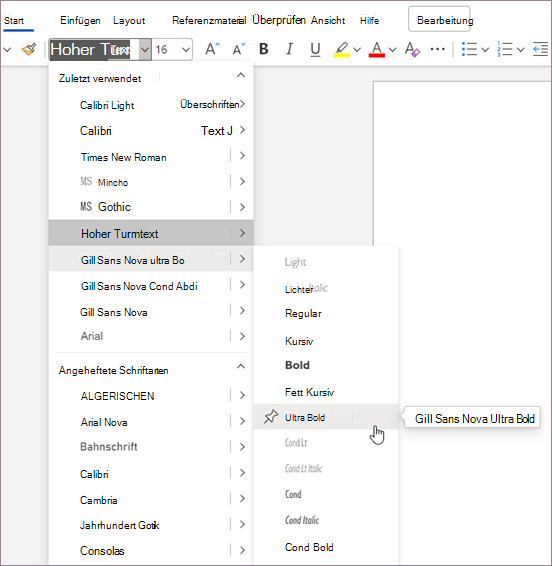The height and width of the screenshot is (566, 552).
Task: Pick the Cond Bold font style
Action: click(x=309, y=547)
